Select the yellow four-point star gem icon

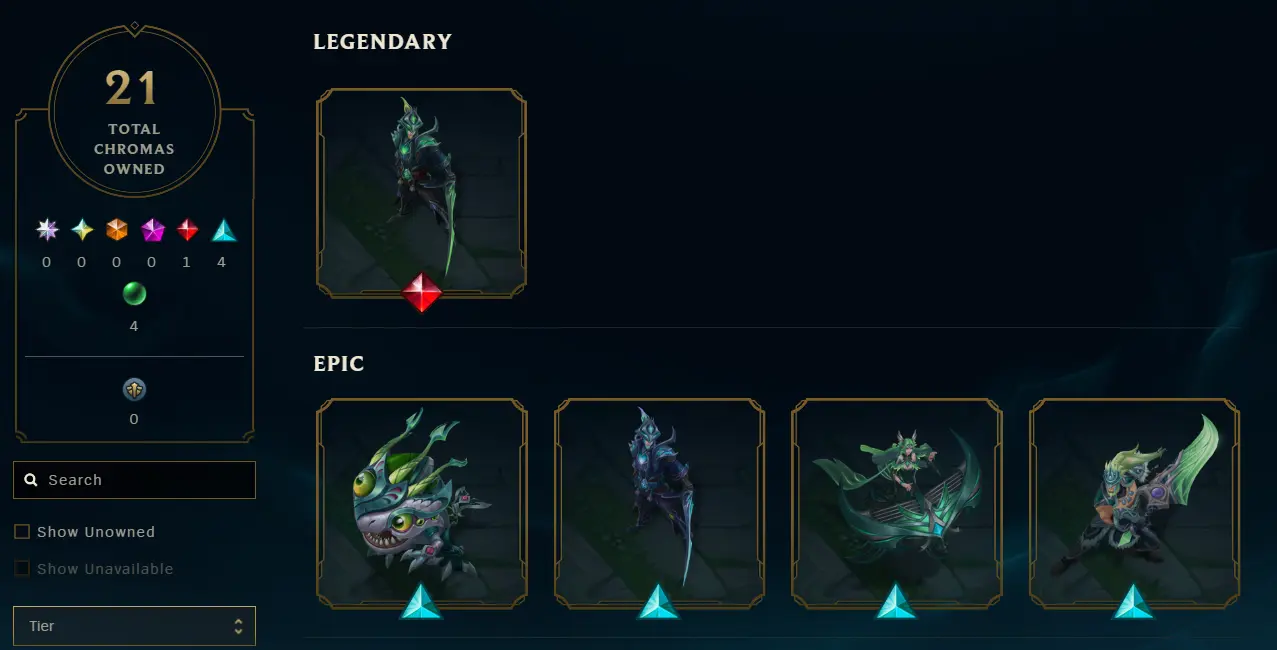click(82, 231)
